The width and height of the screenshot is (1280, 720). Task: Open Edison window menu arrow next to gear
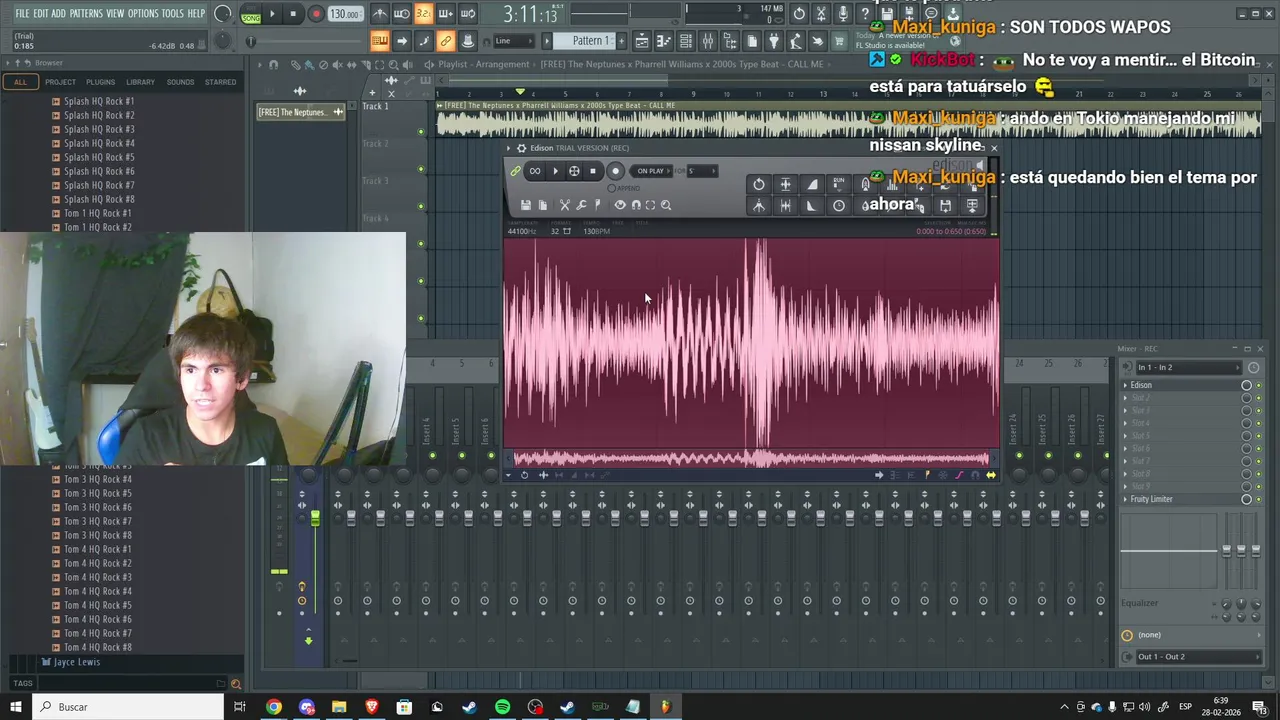508,148
